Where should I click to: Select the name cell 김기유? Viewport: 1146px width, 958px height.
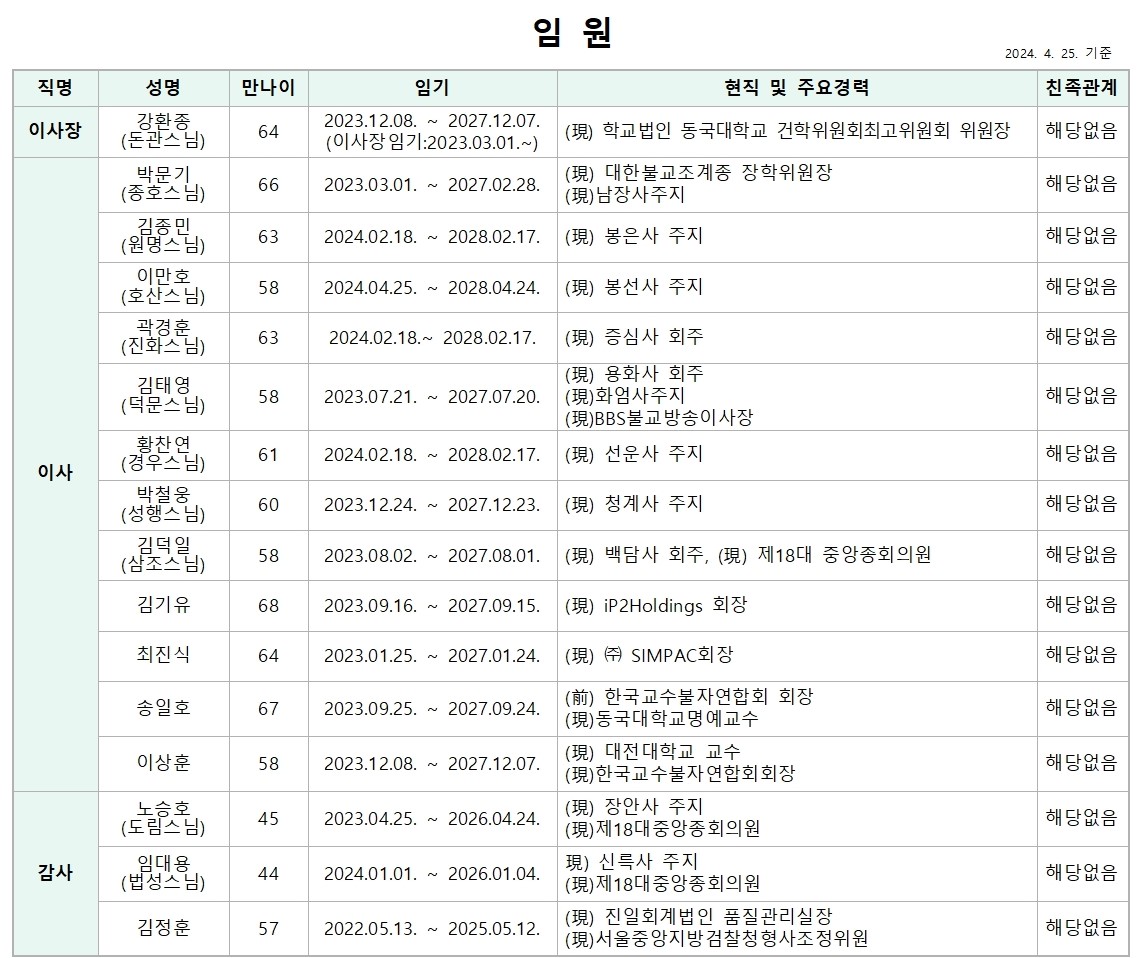[163, 605]
